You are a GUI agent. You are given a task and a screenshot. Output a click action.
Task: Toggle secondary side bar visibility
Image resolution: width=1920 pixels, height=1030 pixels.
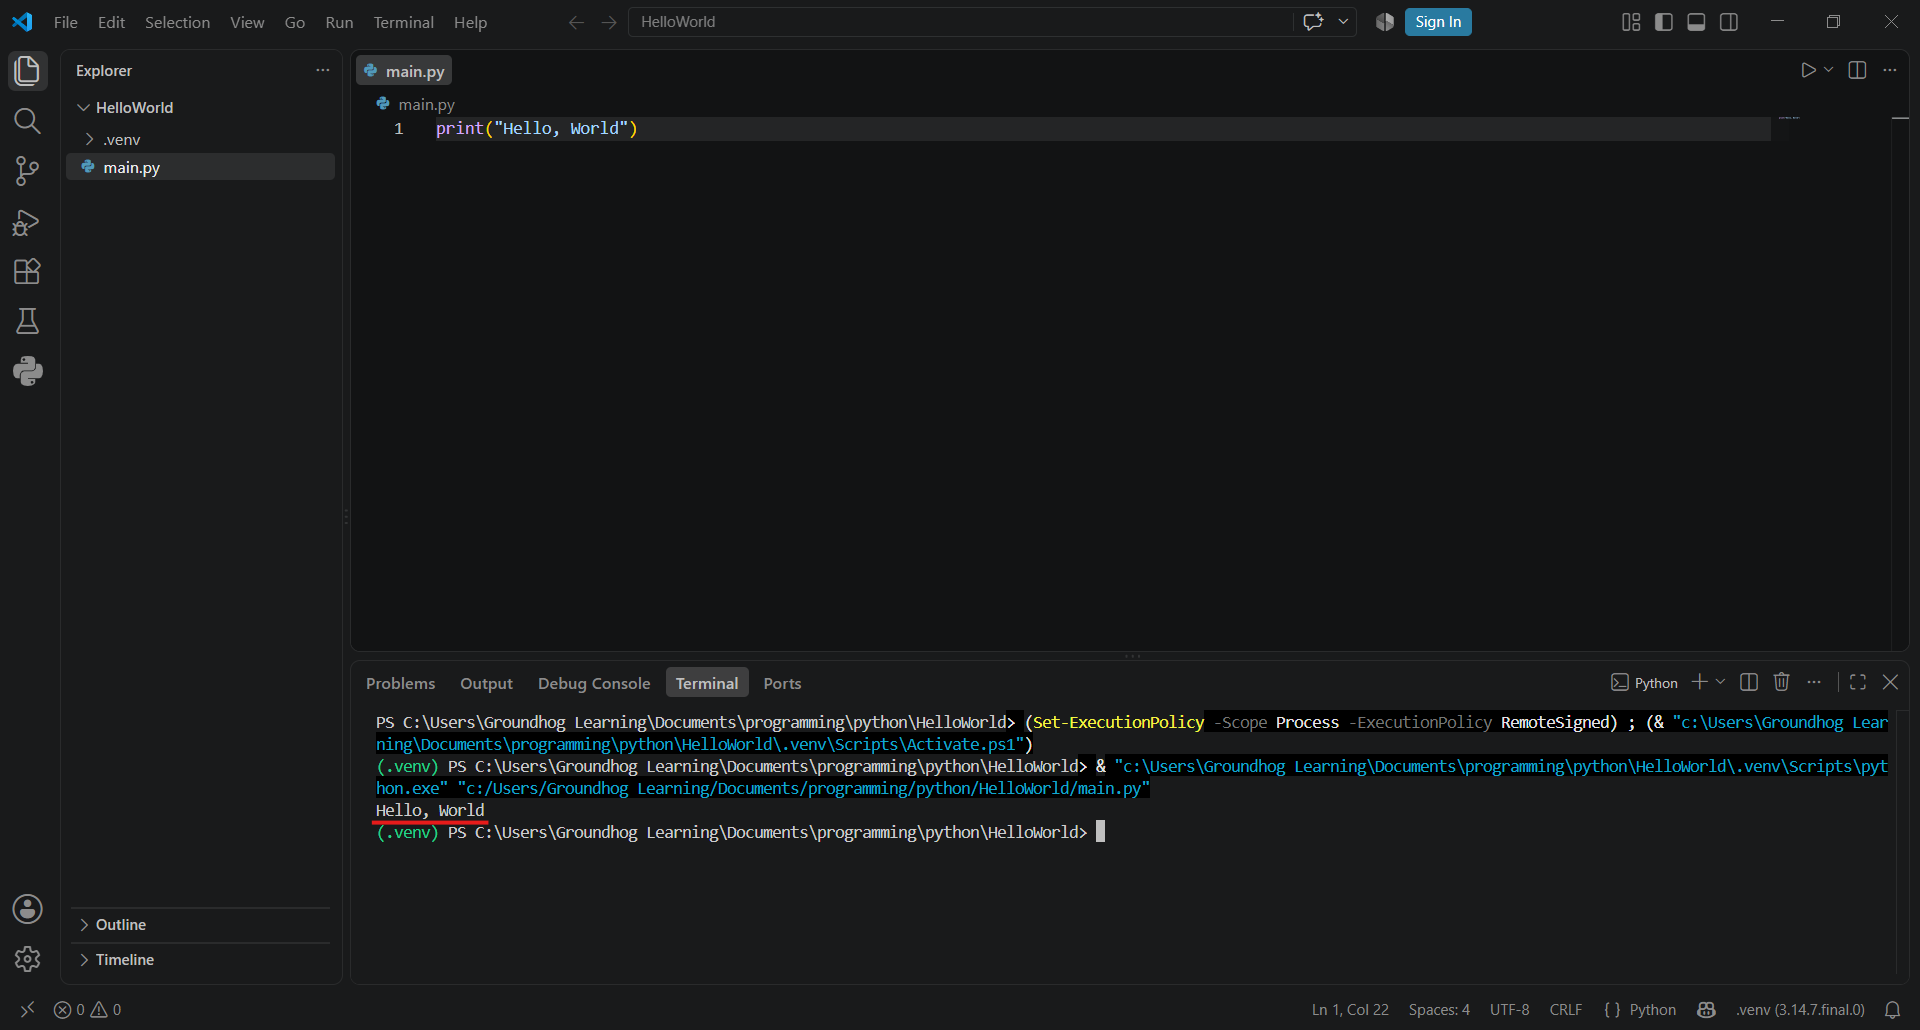[1729, 22]
